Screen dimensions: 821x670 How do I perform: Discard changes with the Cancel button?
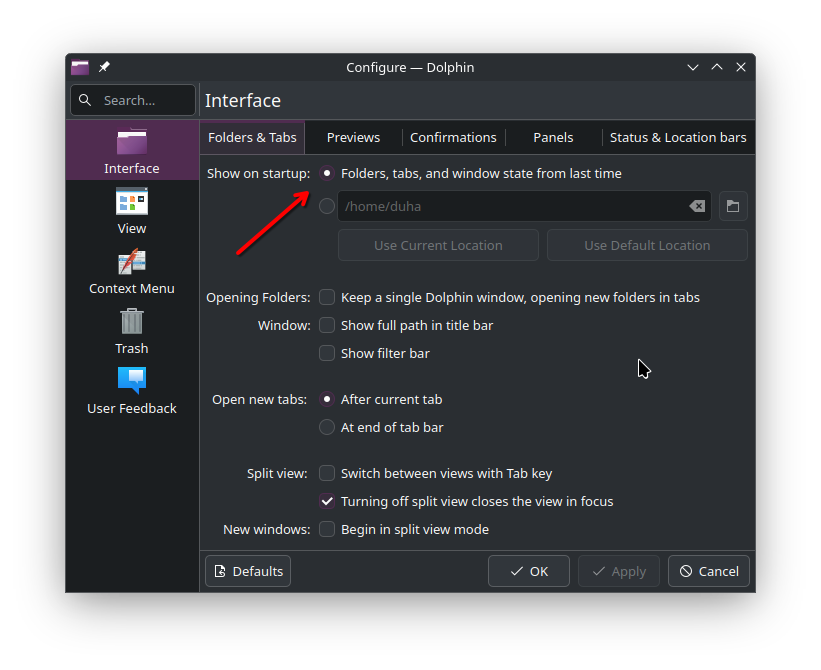709,571
